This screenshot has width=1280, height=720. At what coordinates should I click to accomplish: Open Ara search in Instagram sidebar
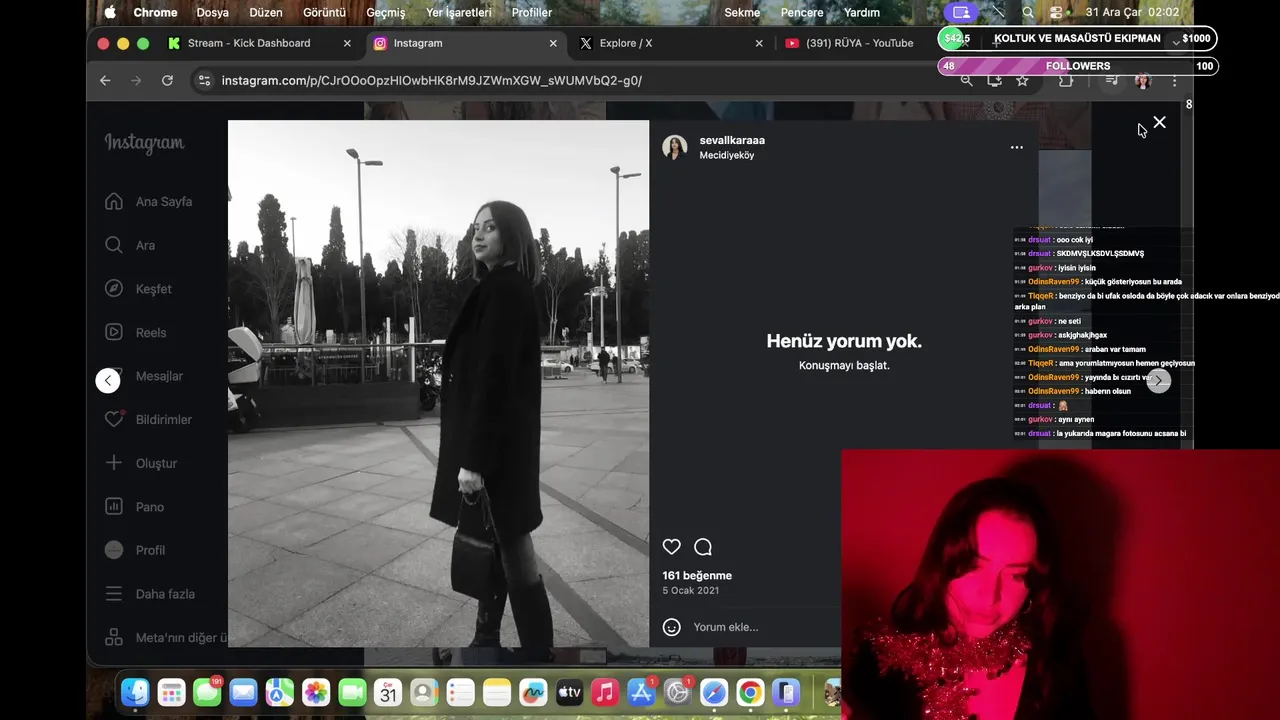[x=131, y=245]
